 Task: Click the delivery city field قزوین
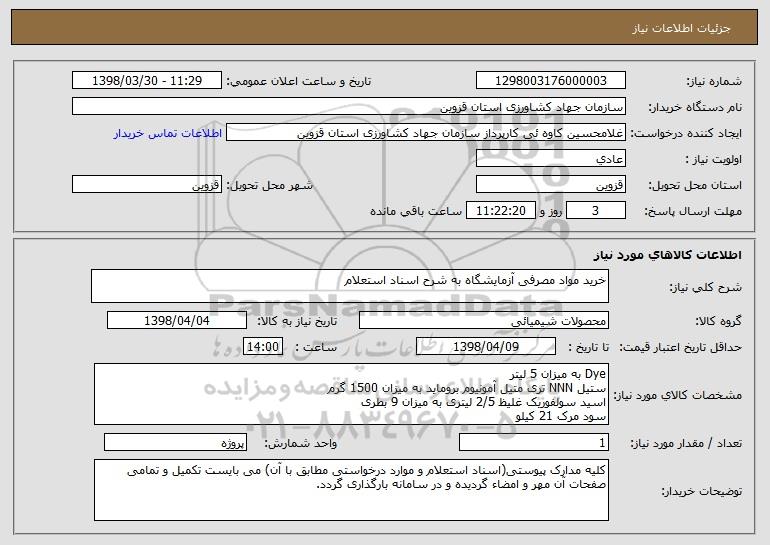(147, 185)
